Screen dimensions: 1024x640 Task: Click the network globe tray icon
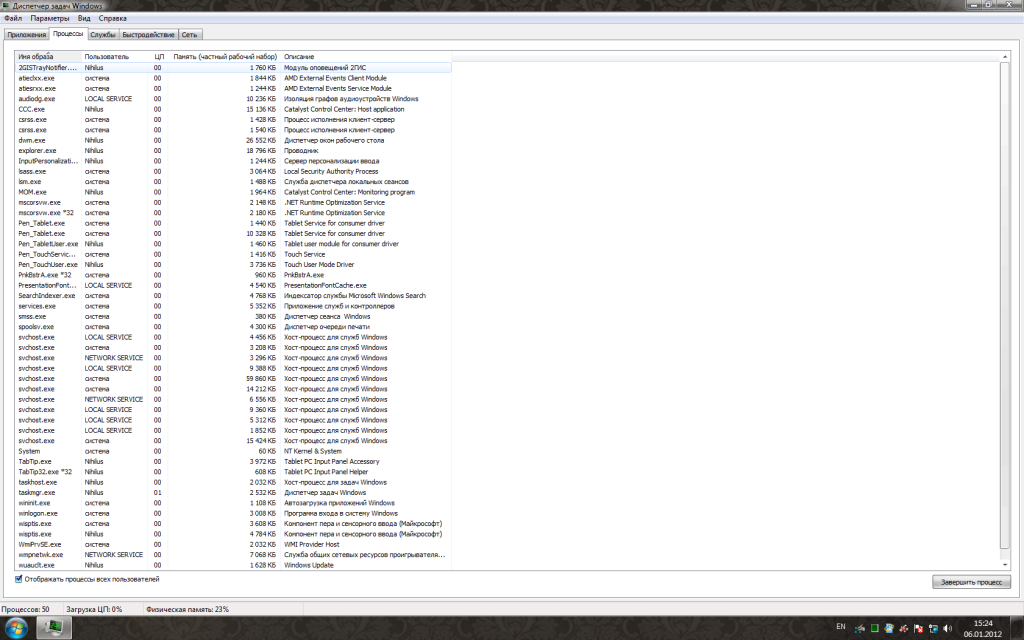click(x=933, y=629)
